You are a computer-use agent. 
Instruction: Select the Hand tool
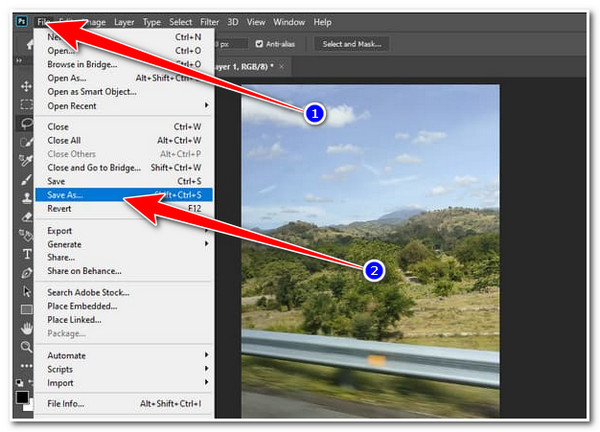(x=26, y=328)
